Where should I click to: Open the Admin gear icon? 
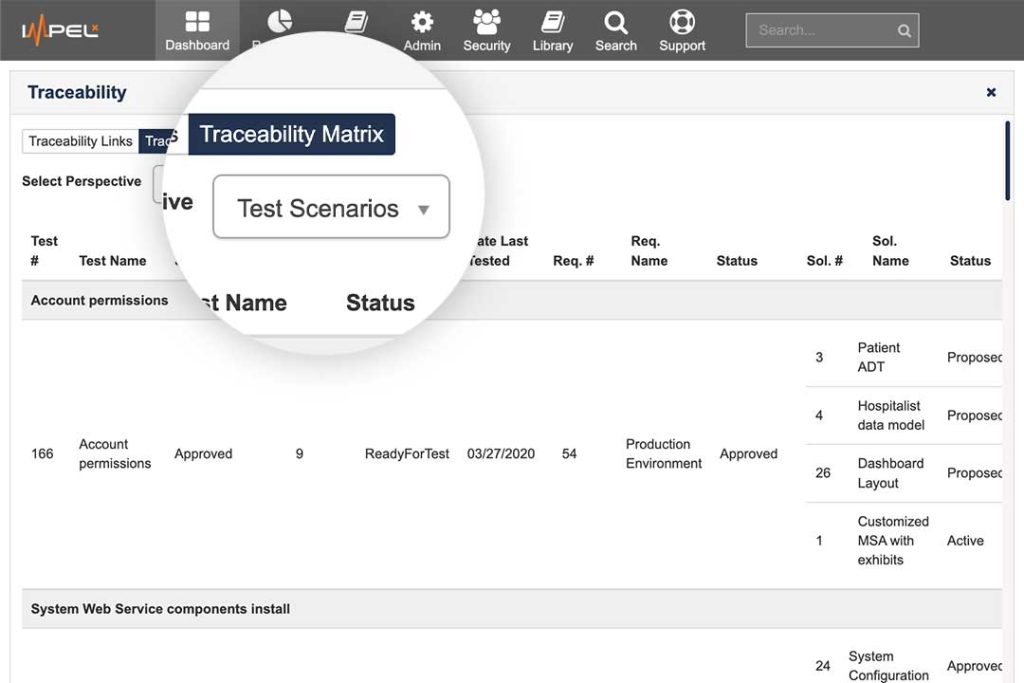click(x=421, y=30)
